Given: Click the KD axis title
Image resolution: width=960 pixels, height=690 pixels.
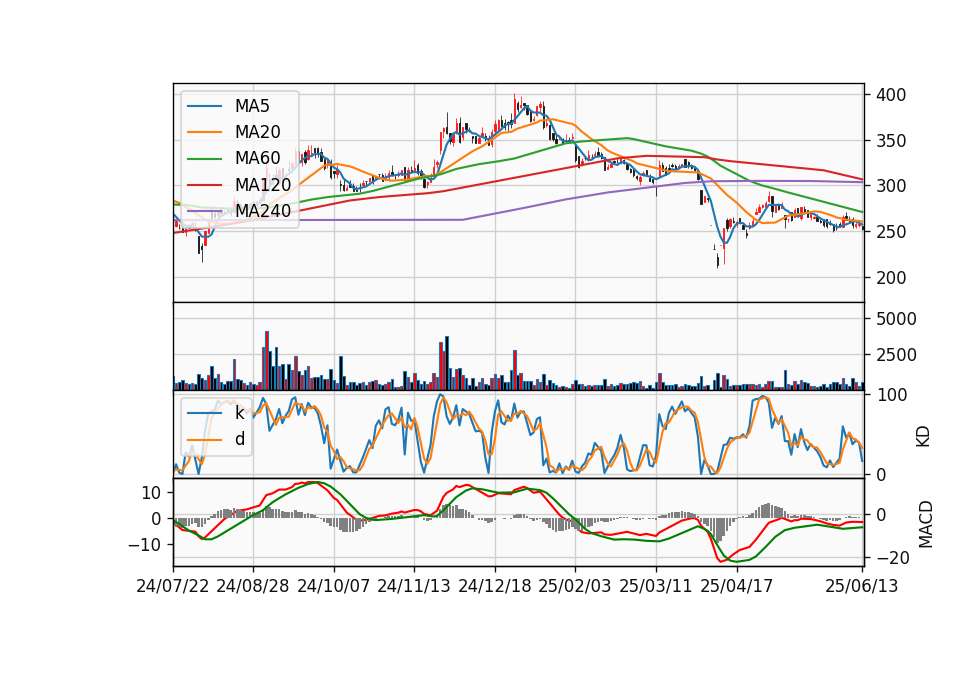Looking at the screenshot, I should 923,437.
